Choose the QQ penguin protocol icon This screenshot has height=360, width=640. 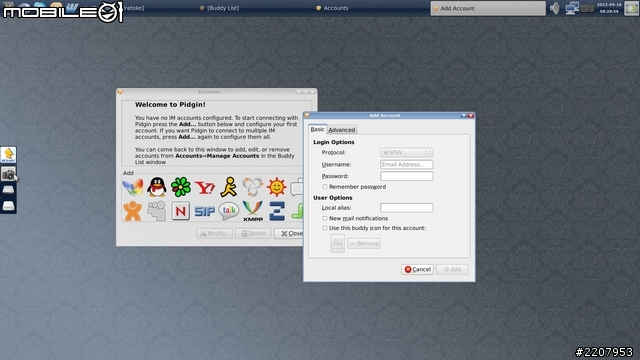pyautogui.click(x=157, y=187)
